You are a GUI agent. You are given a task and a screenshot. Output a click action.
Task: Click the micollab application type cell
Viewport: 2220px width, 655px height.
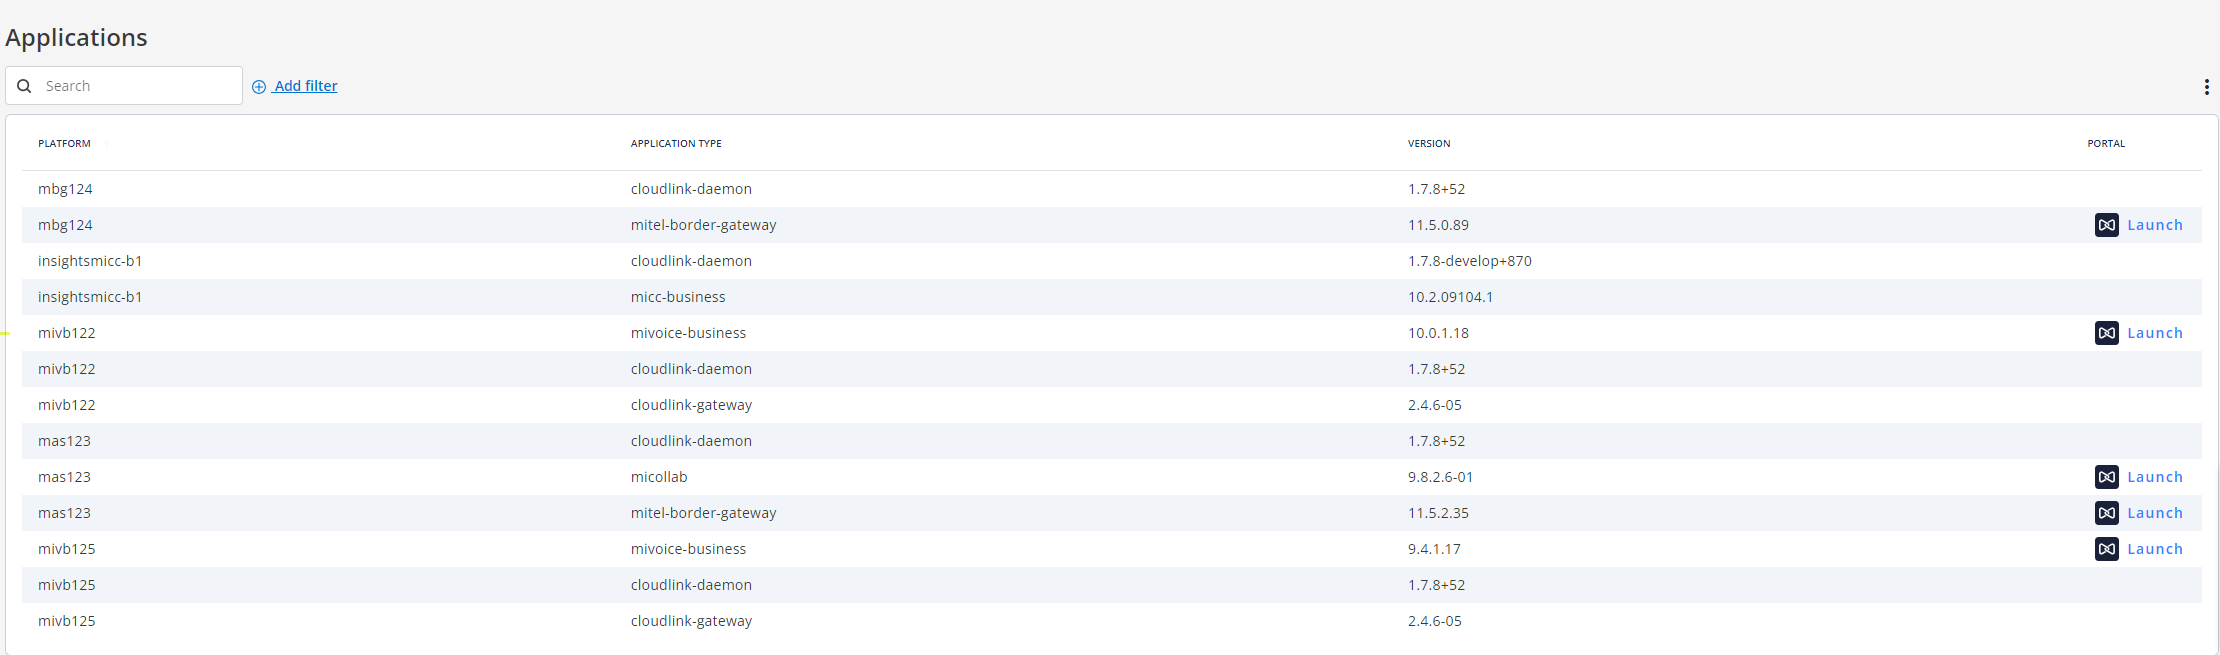pyautogui.click(x=659, y=477)
